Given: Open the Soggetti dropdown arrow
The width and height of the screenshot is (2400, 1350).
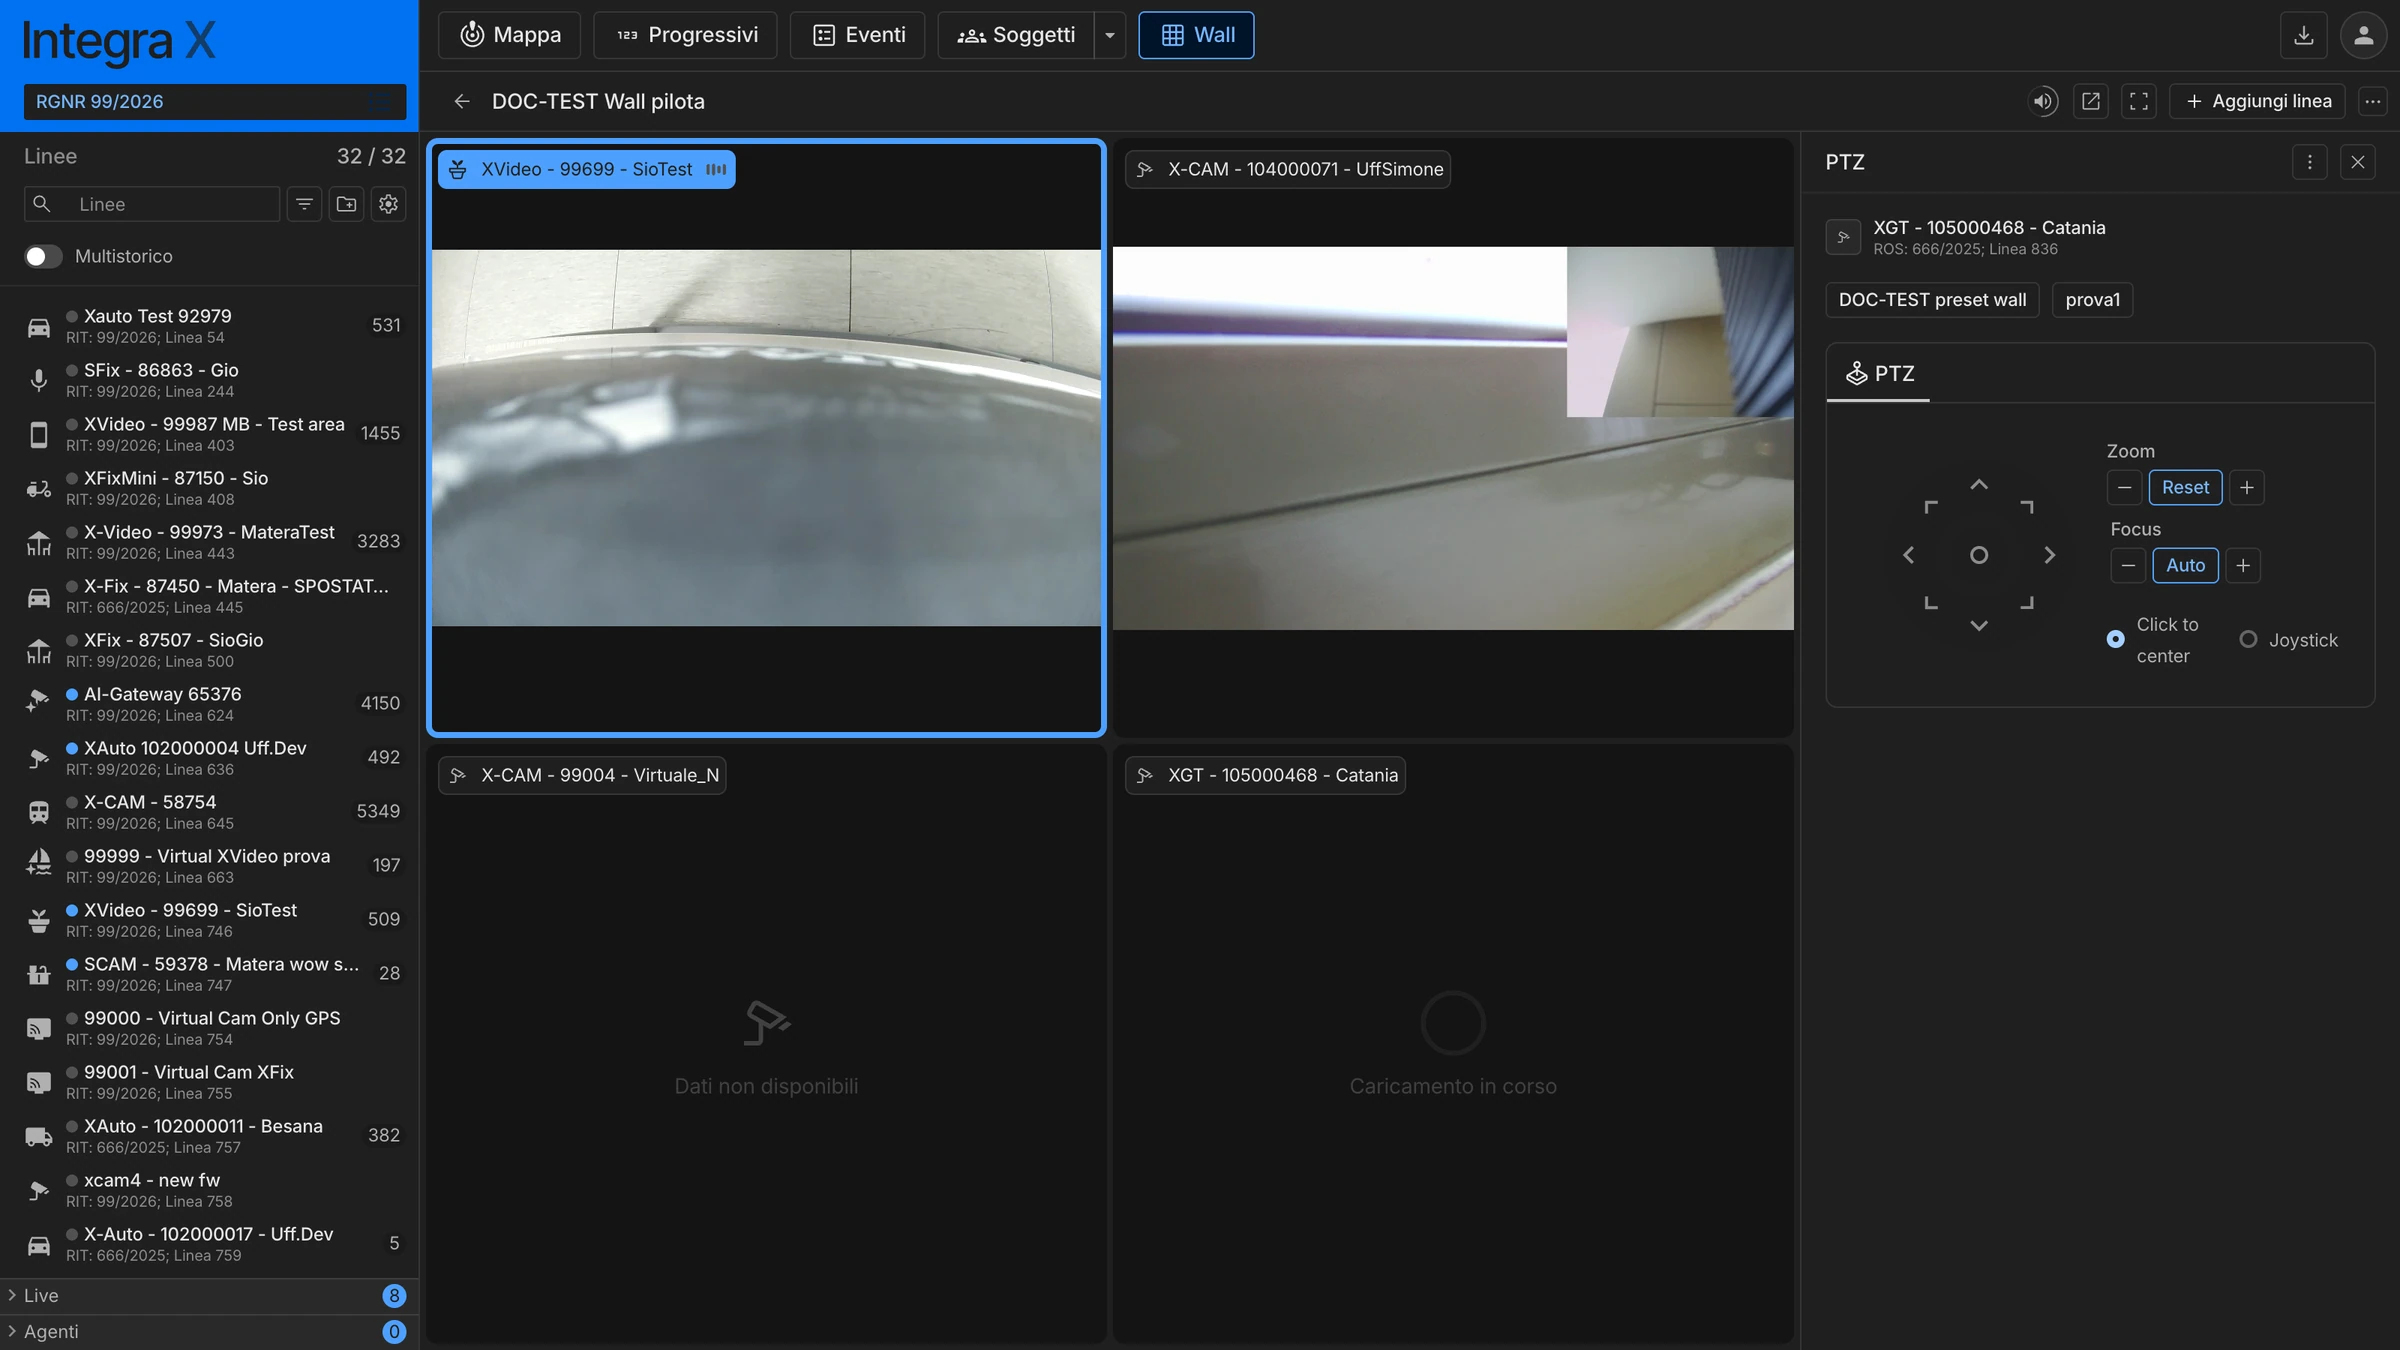Looking at the screenshot, I should pyautogui.click(x=1109, y=35).
